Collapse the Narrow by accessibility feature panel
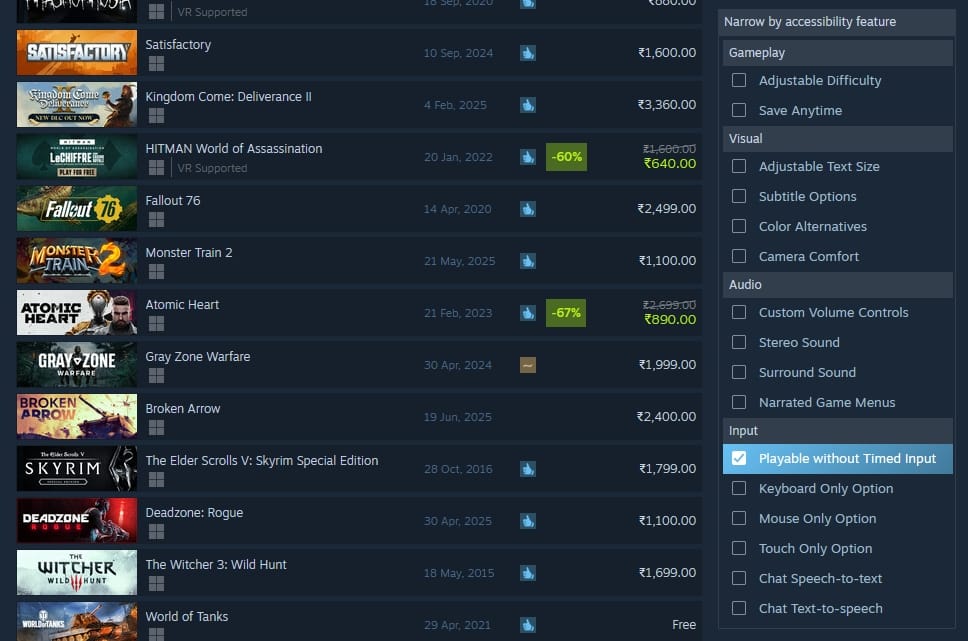This screenshot has width=968, height=641. [x=837, y=22]
